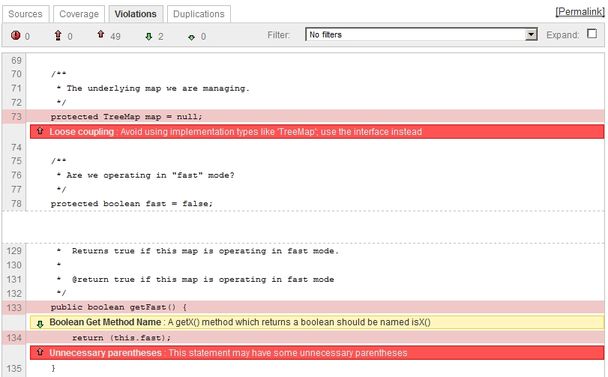Switch to the Sources tab
Viewport: 608px width, 377px height.
click(x=26, y=14)
